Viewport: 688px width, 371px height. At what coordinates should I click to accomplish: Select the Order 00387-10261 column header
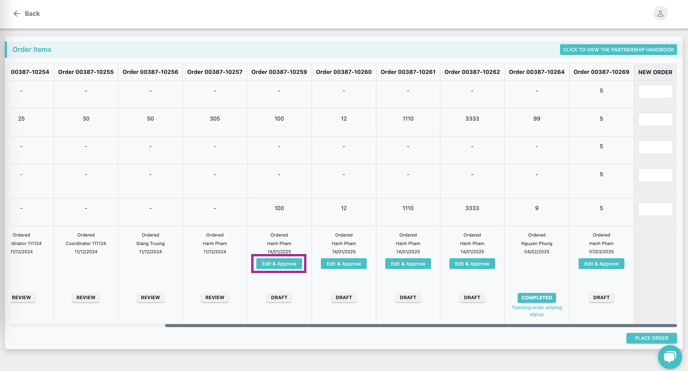coord(408,72)
